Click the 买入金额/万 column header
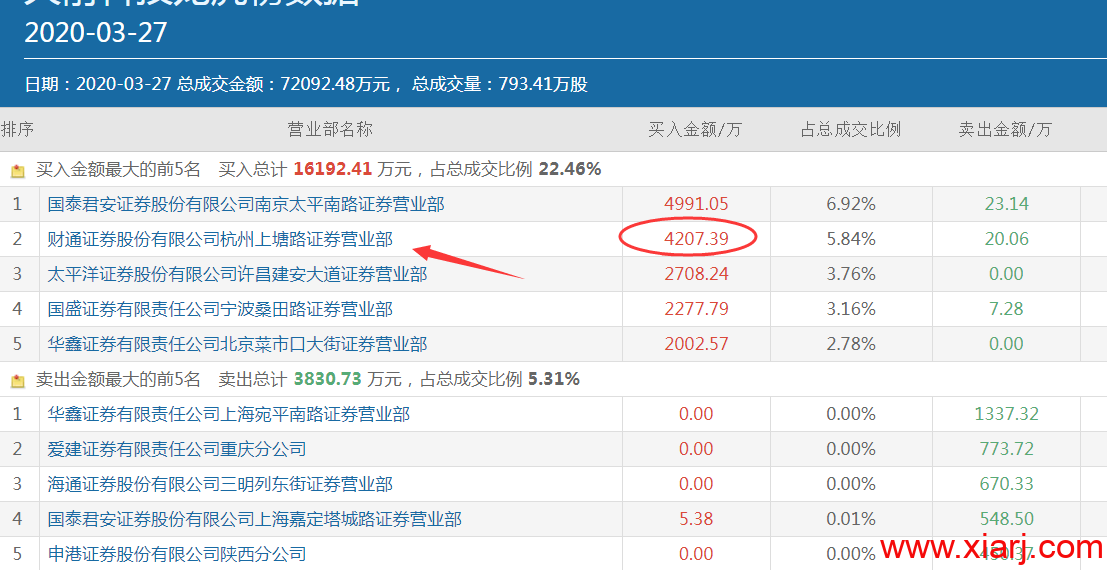Screen dimensions: 1107x570 pyautogui.click(x=695, y=129)
